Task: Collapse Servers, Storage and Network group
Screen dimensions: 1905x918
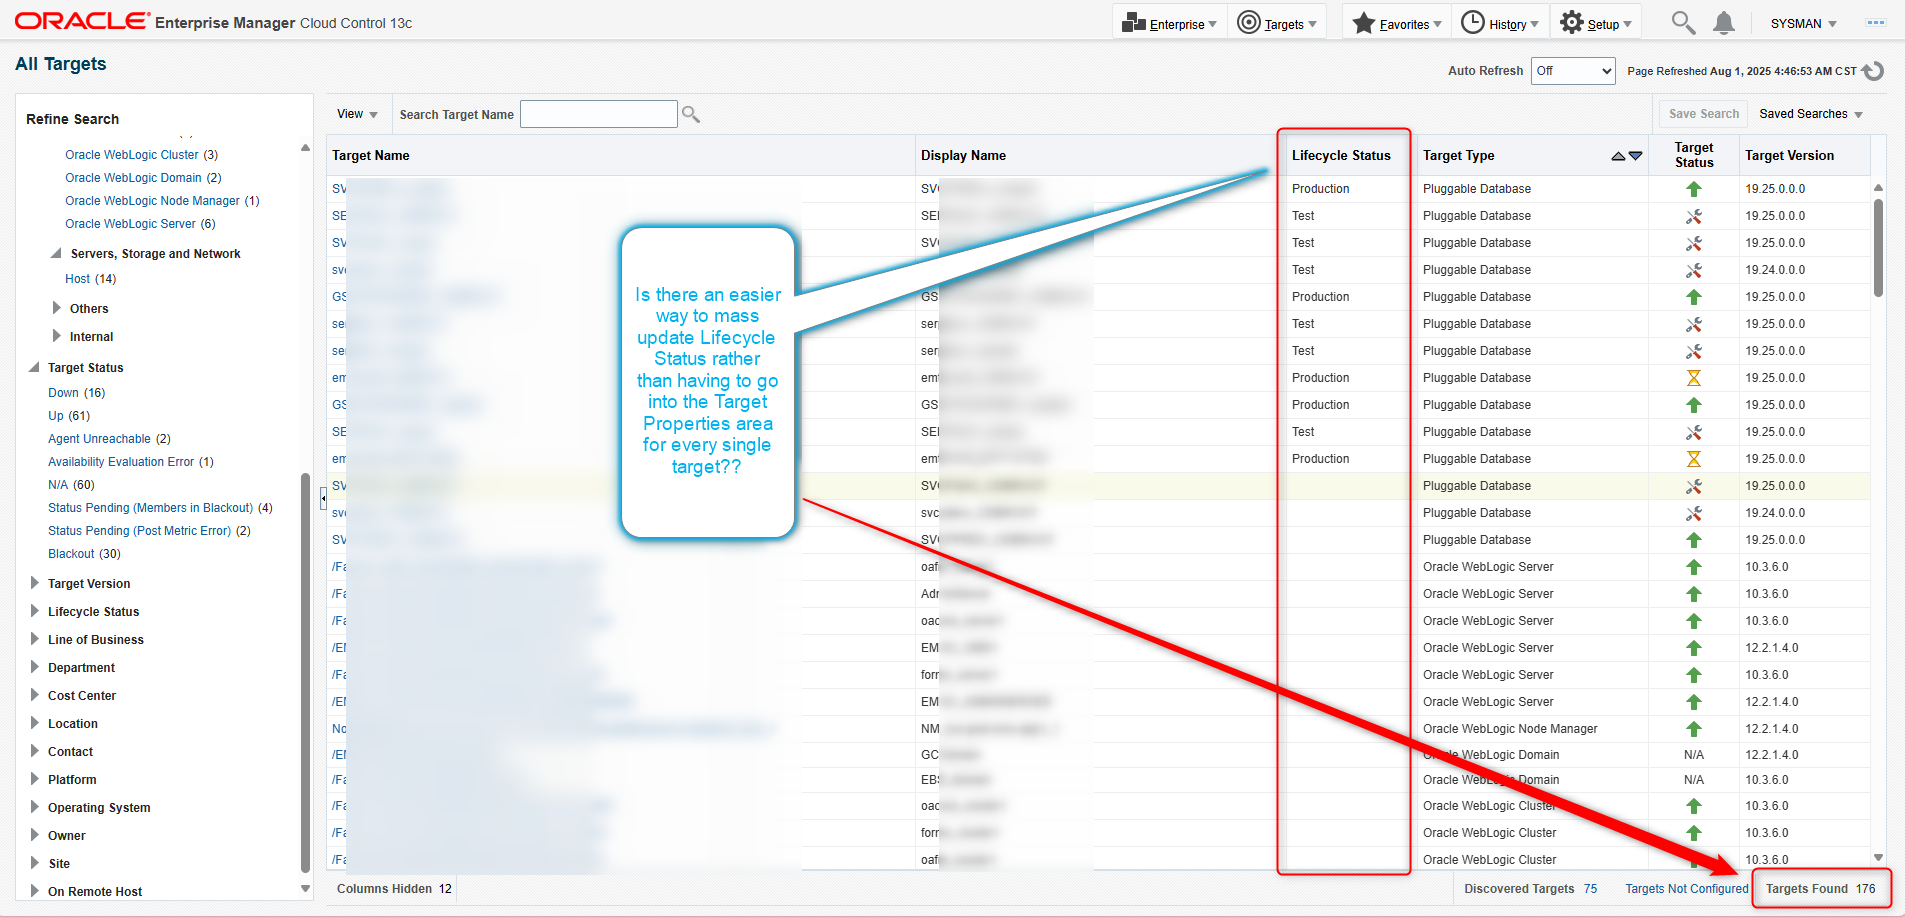Action: (56, 253)
